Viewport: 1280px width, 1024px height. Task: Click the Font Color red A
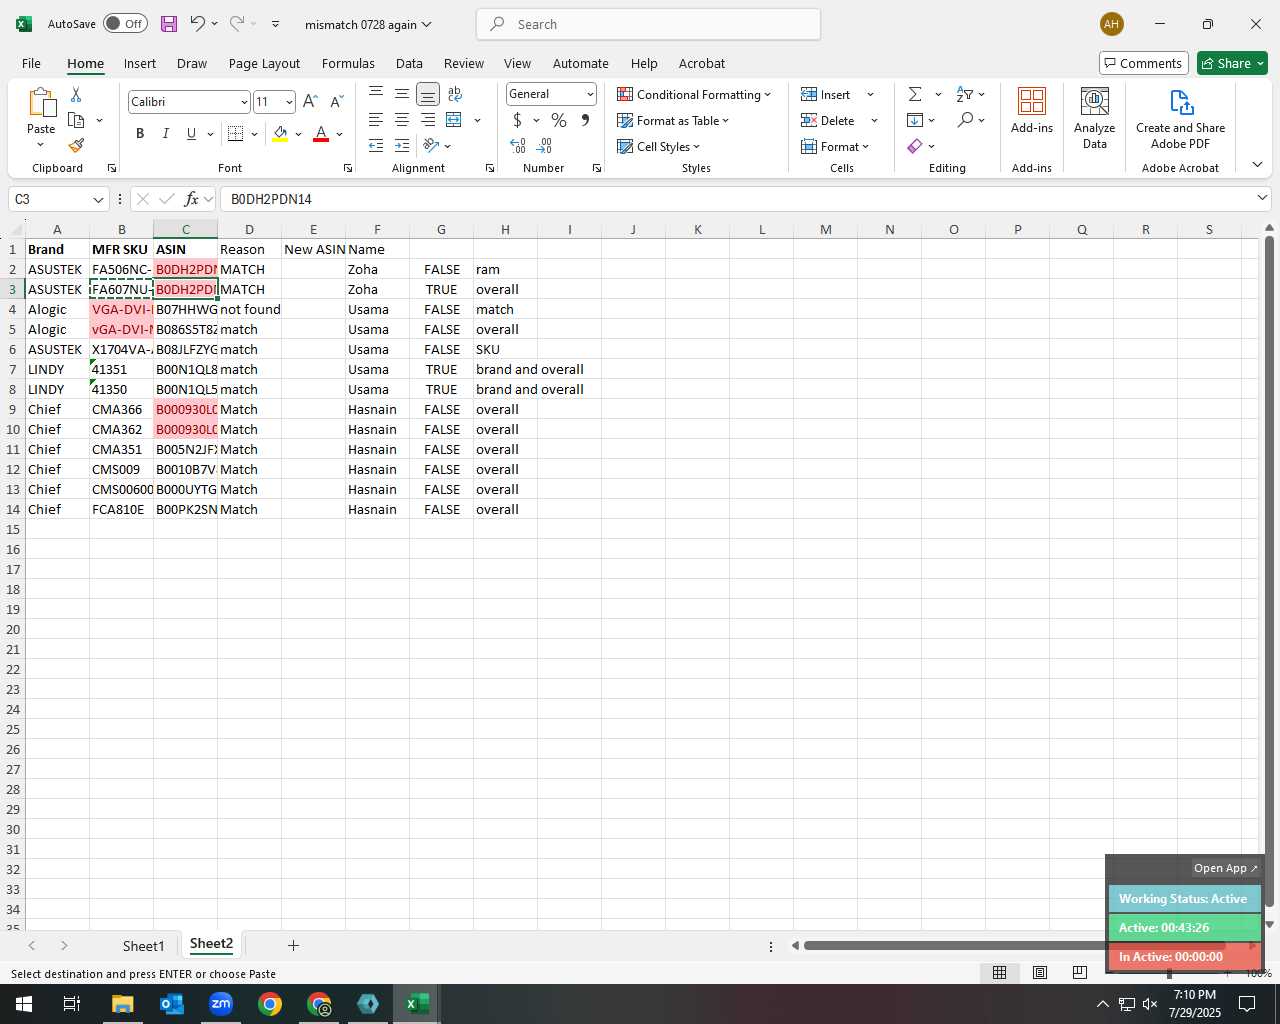click(321, 134)
